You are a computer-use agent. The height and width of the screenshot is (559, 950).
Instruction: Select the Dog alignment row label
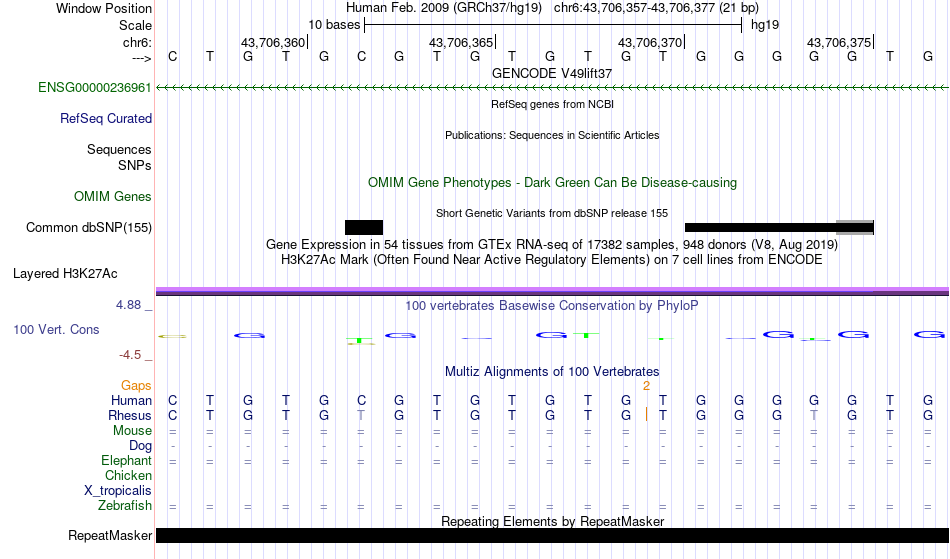141,446
